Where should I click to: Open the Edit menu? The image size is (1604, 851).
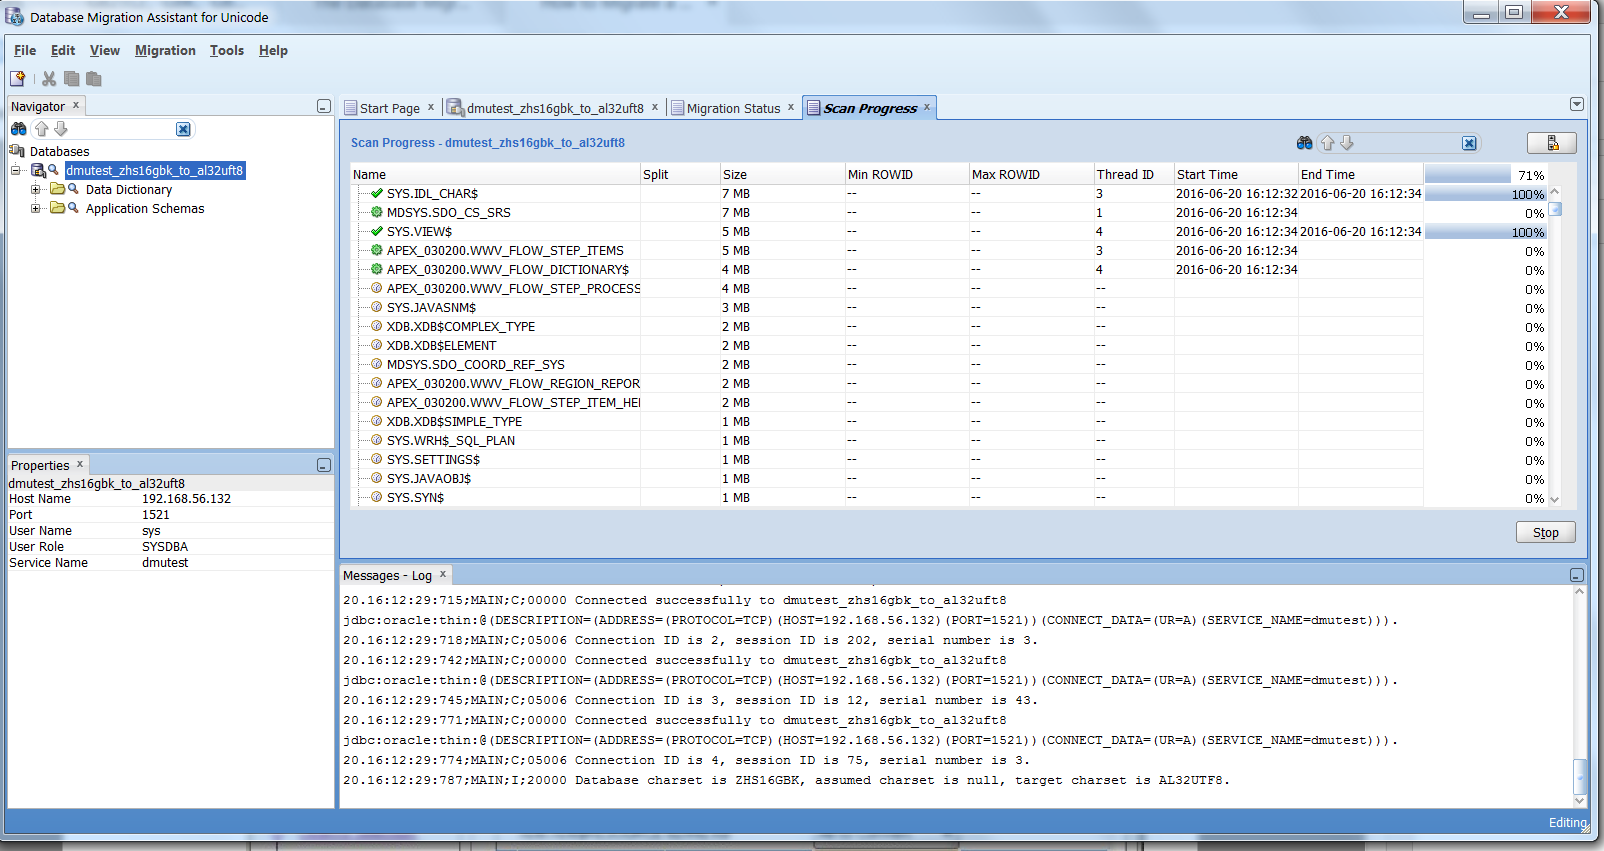coord(63,50)
